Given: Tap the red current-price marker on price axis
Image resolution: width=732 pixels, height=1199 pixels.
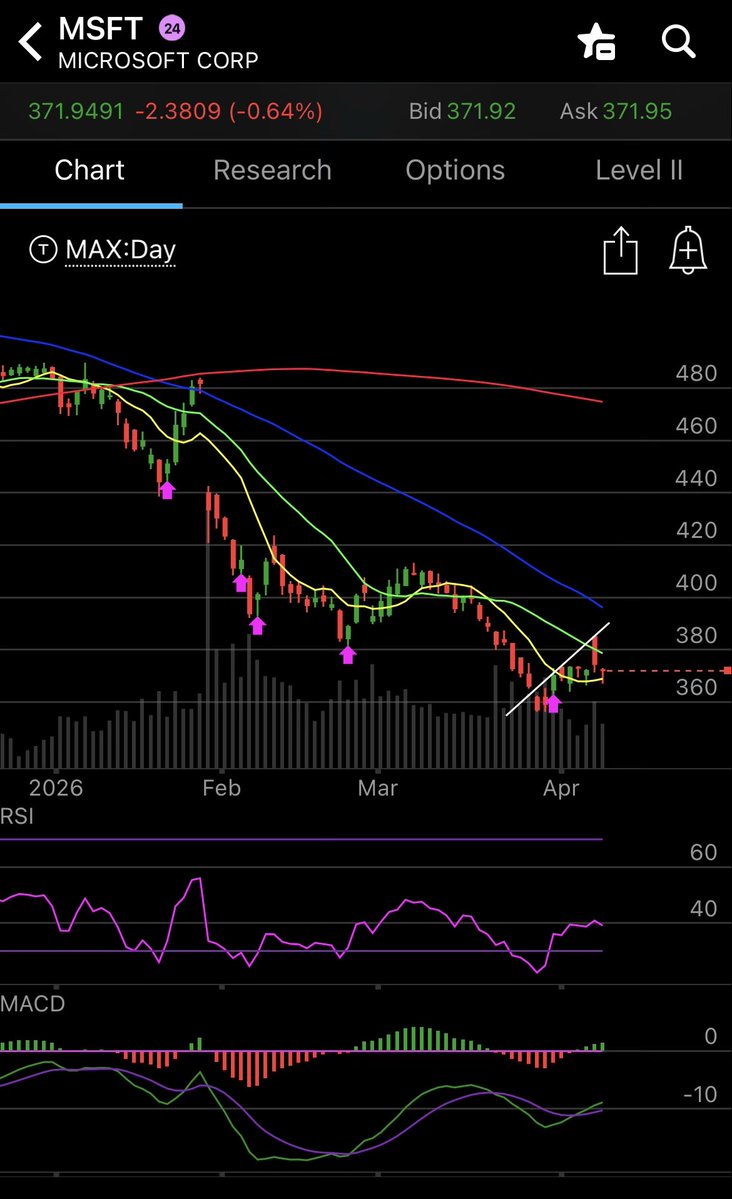Looking at the screenshot, I should click(727, 671).
